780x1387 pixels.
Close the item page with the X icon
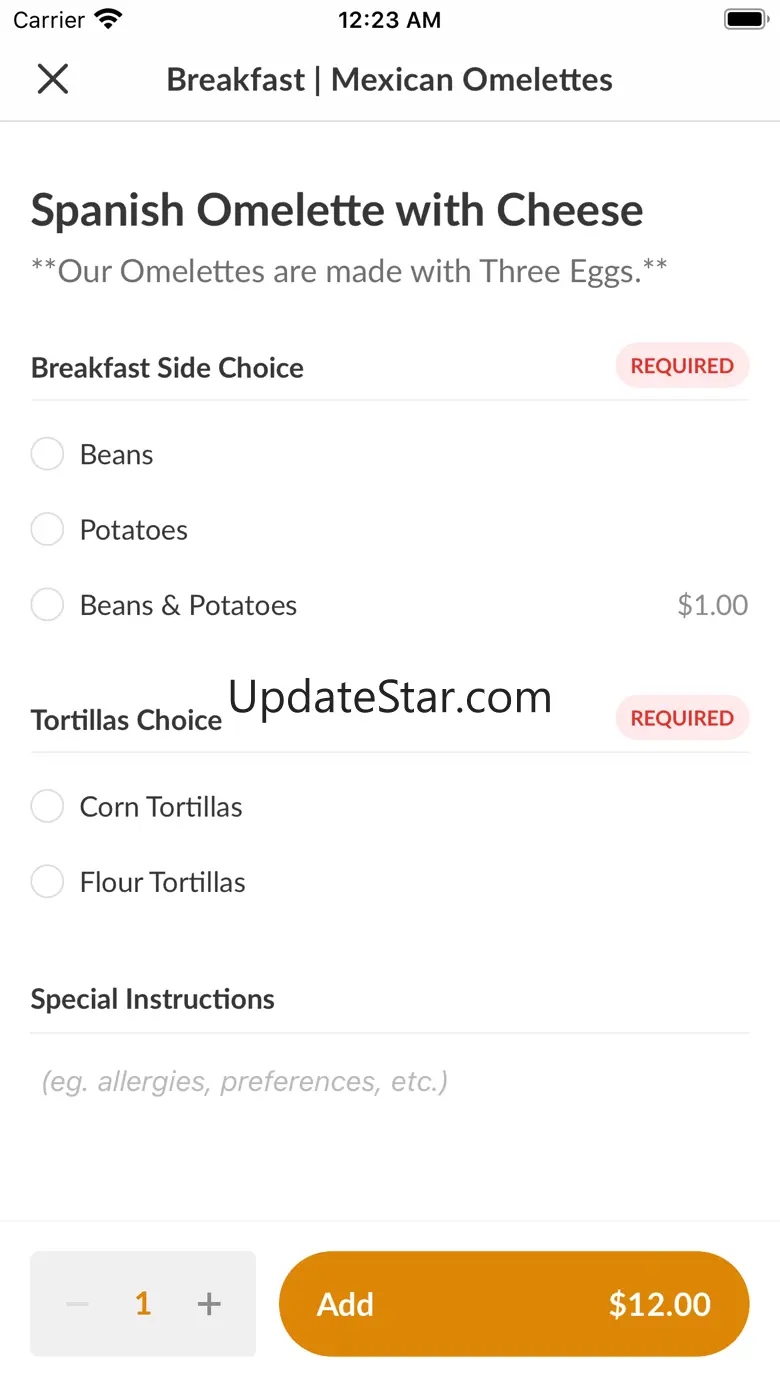(x=52, y=79)
